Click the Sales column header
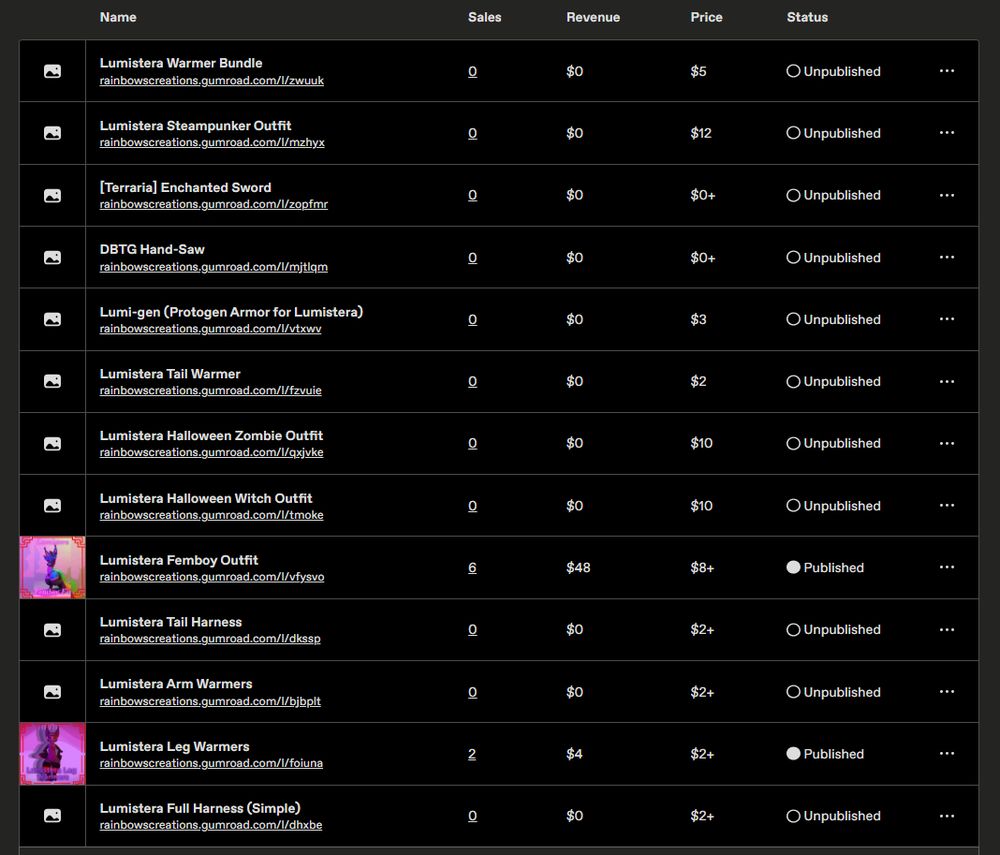The width and height of the screenshot is (1000, 855). pos(484,17)
